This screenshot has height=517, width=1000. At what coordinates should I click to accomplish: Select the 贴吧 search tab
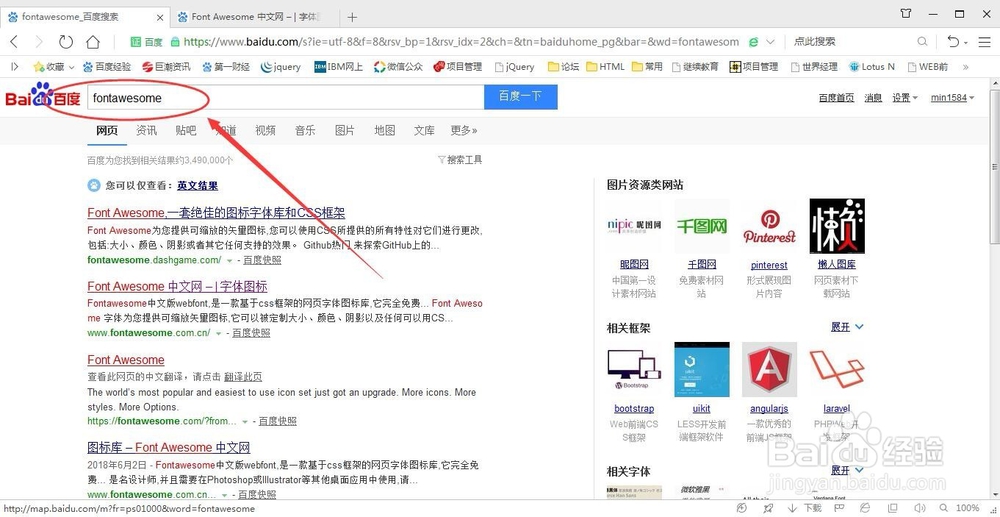186,130
